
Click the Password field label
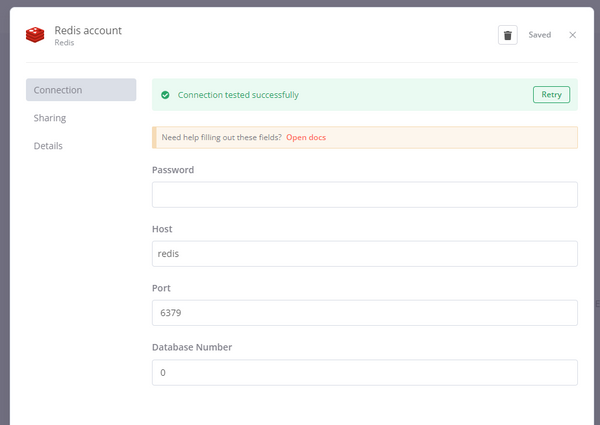pos(173,170)
